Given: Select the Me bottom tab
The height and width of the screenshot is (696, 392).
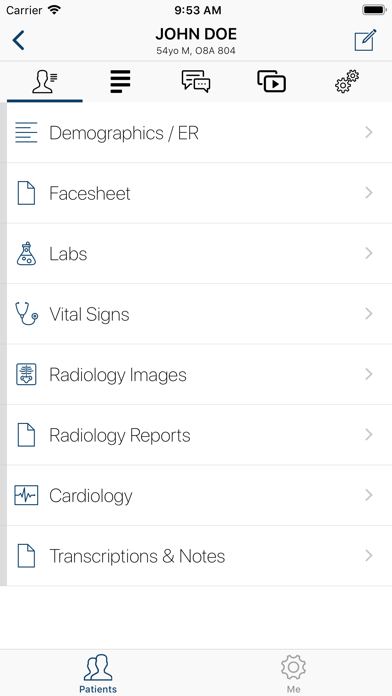Looking at the screenshot, I should pyautogui.click(x=293, y=673).
